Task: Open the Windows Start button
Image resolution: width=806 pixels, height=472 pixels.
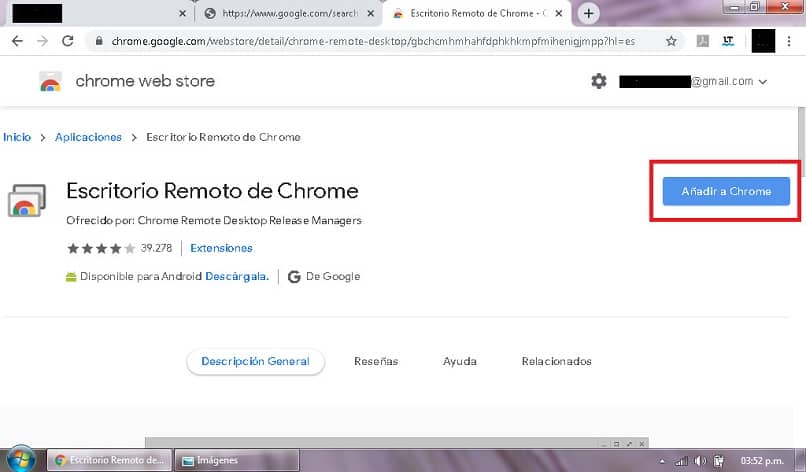Action: tap(21, 459)
